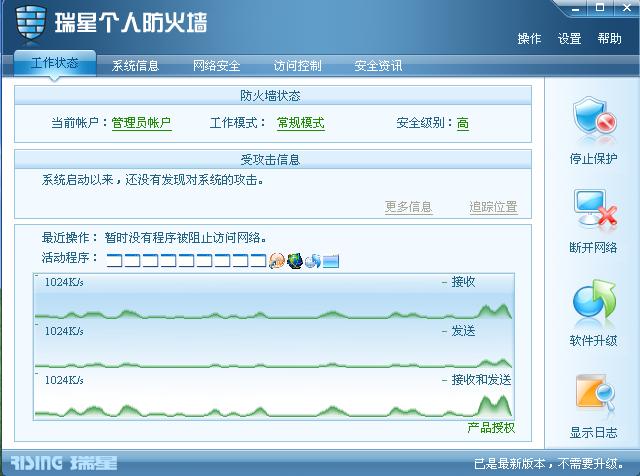Click the 发送 traffic graph
This screenshot has height=476, width=640.
coord(273,346)
